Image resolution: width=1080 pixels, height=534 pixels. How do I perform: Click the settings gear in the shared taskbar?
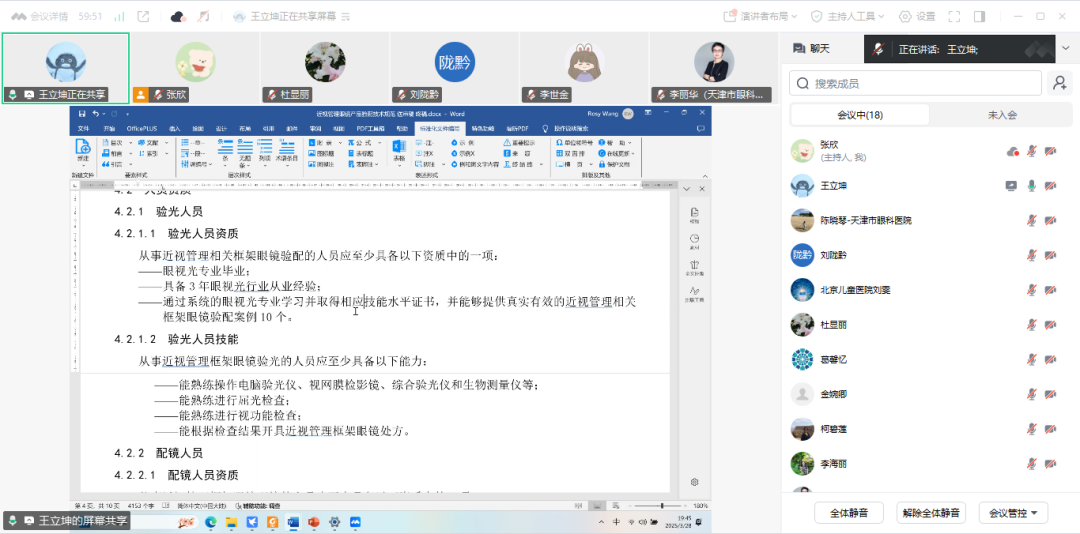(335, 522)
